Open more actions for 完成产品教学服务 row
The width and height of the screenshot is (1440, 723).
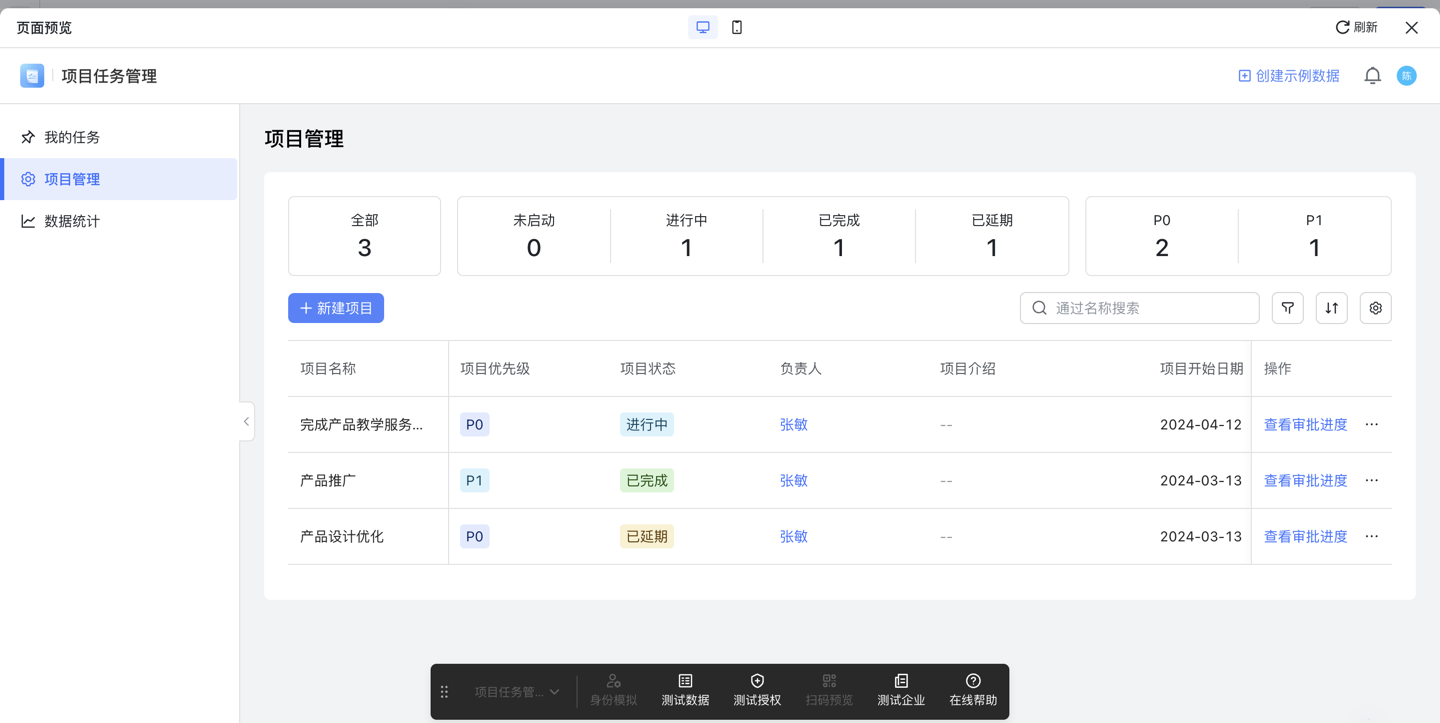point(1372,425)
